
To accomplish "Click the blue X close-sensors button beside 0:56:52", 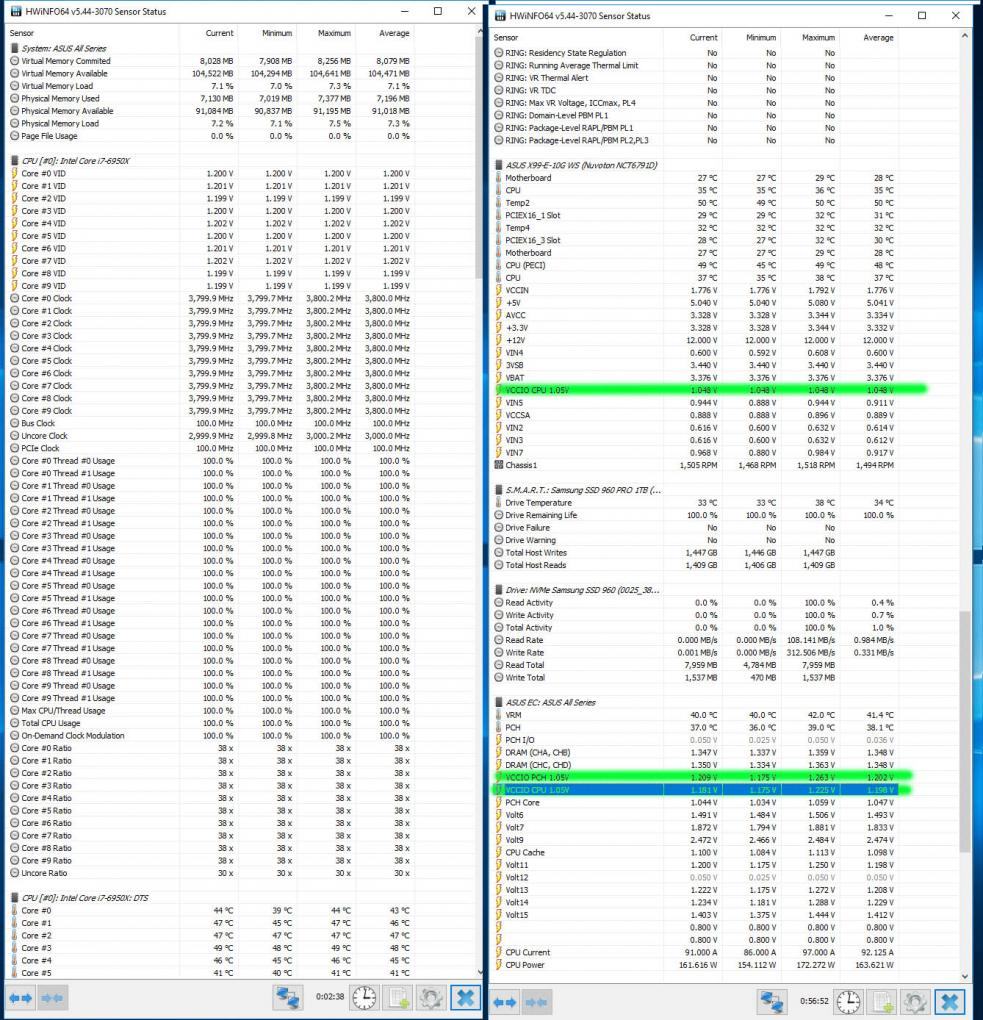I will tap(950, 1002).
